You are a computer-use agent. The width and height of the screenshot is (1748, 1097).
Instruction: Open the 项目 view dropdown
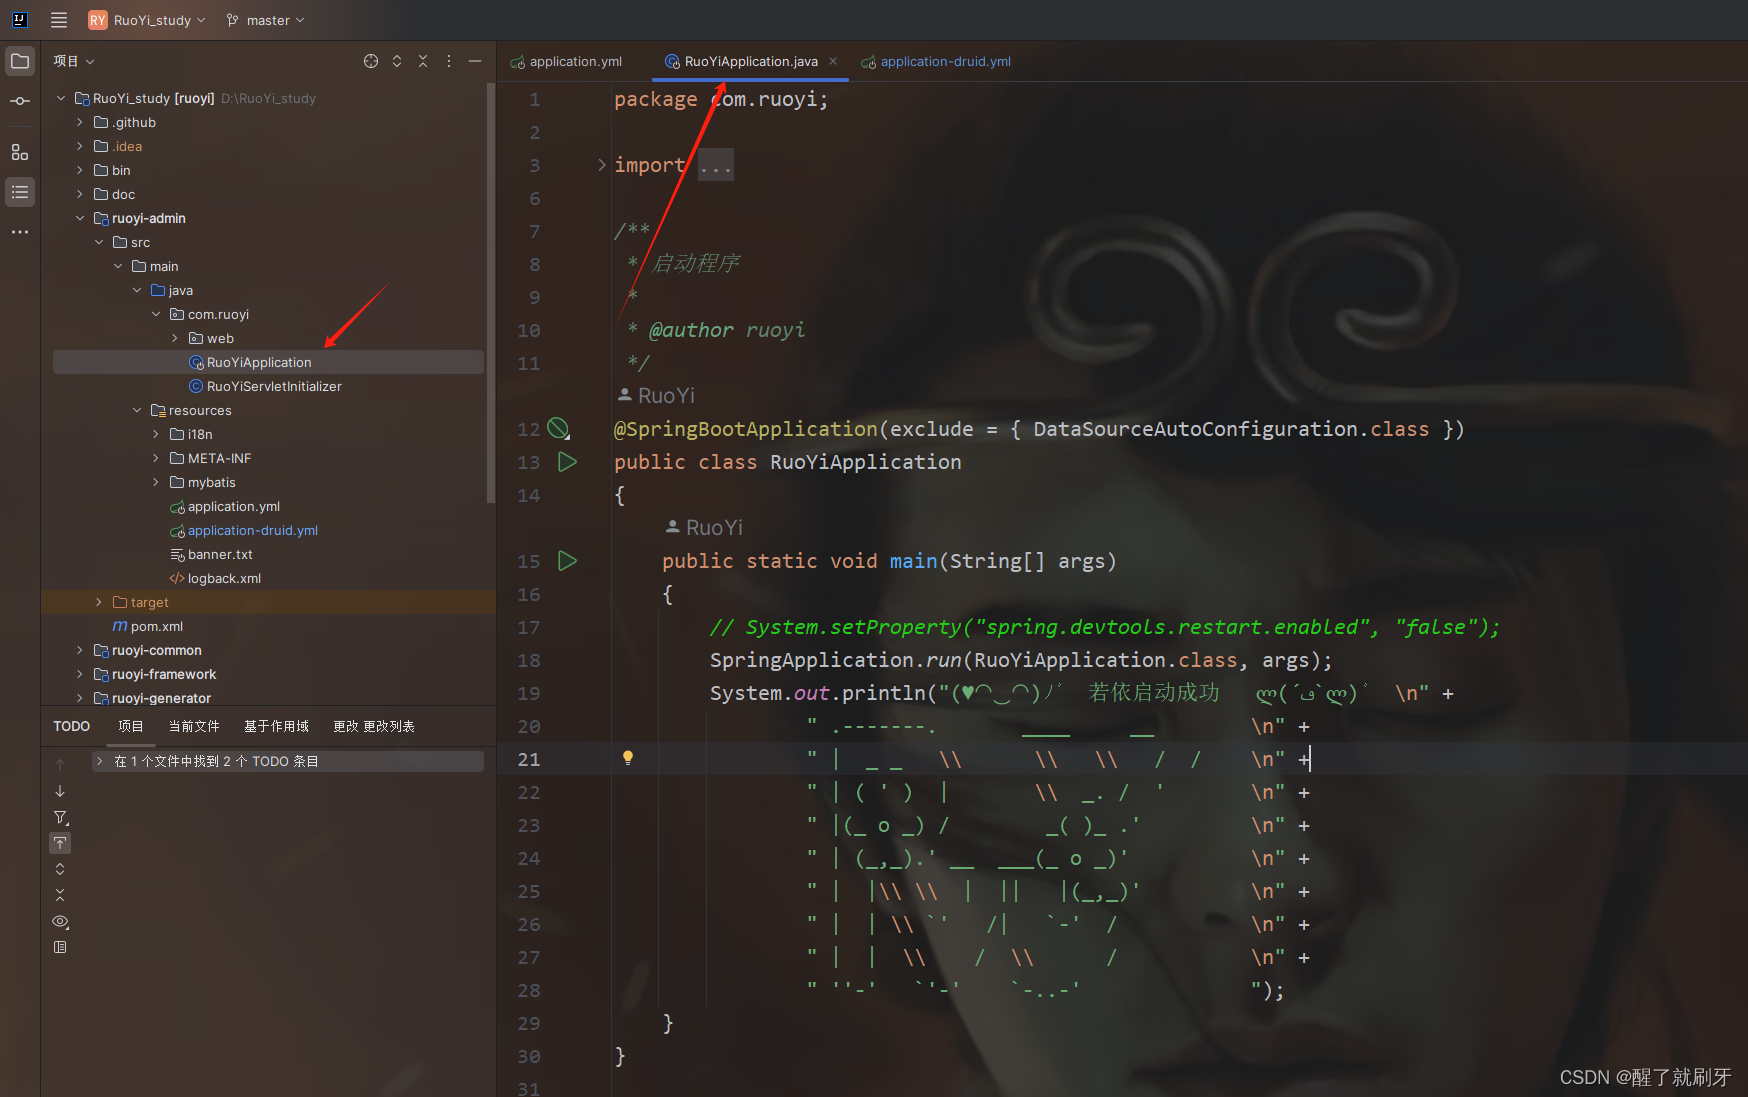point(74,61)
